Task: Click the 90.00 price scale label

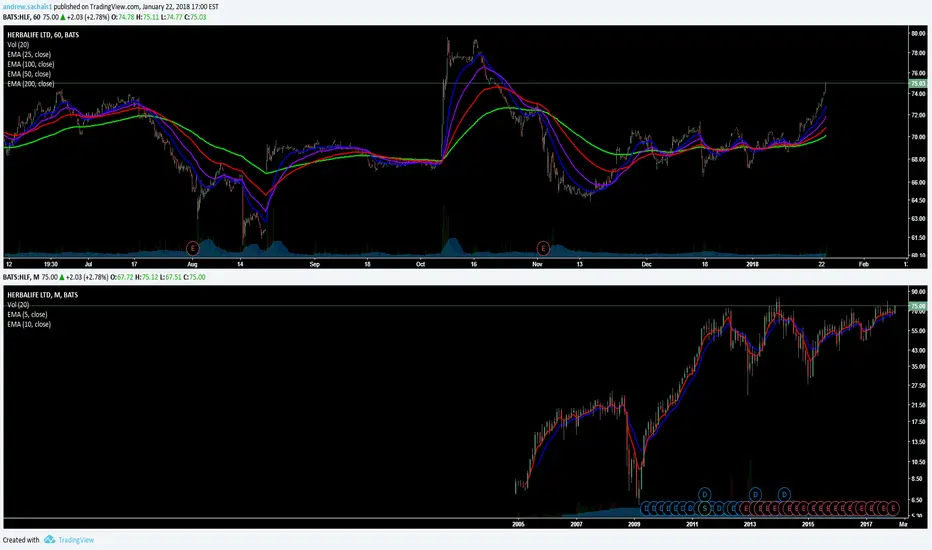Action: point(918,293)
